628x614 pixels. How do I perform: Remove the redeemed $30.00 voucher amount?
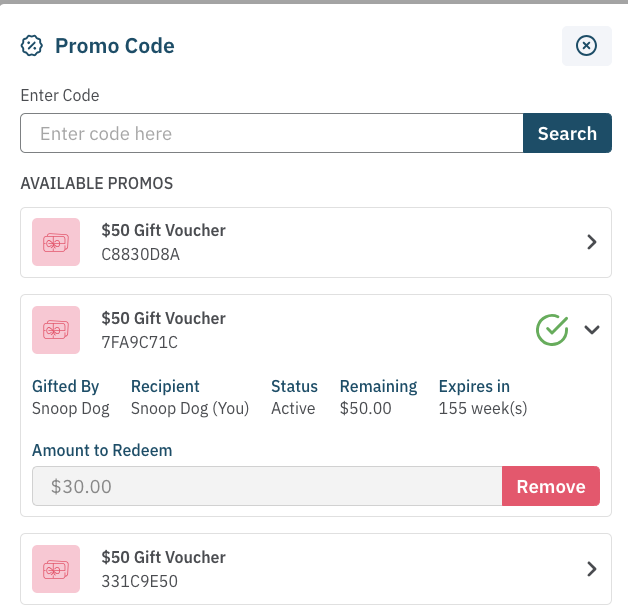550,487
